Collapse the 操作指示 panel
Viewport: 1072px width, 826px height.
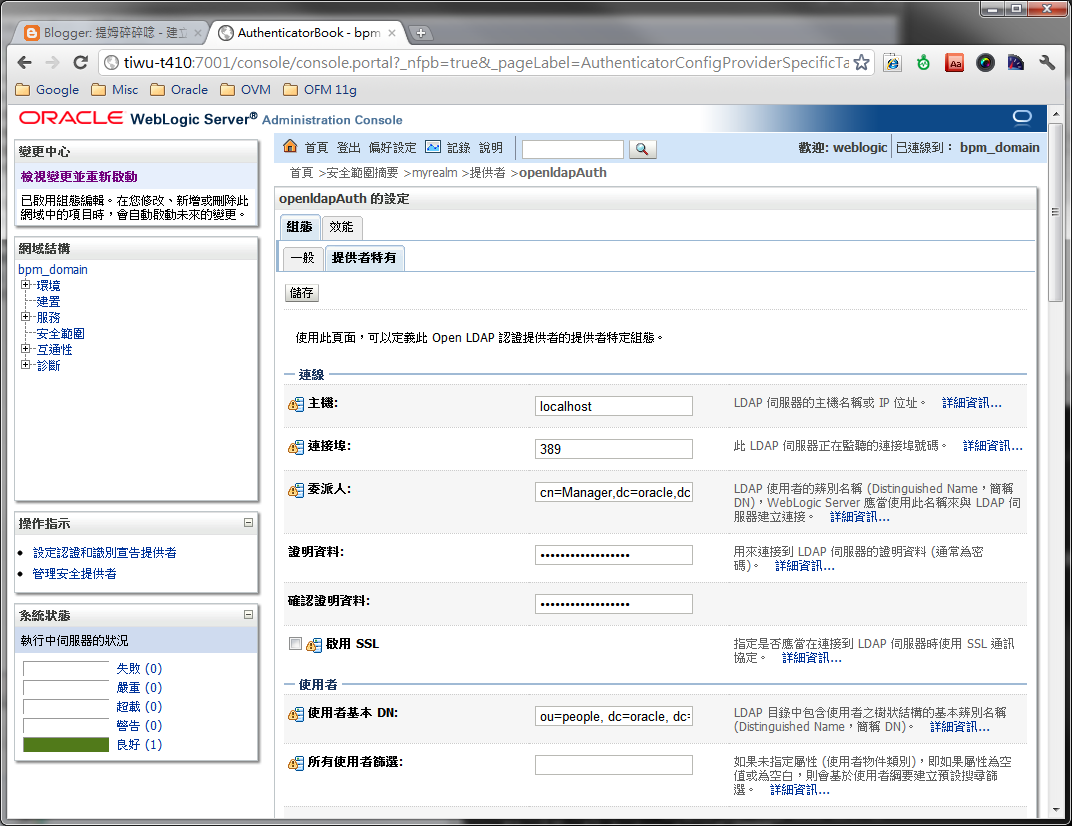point(248,522)
